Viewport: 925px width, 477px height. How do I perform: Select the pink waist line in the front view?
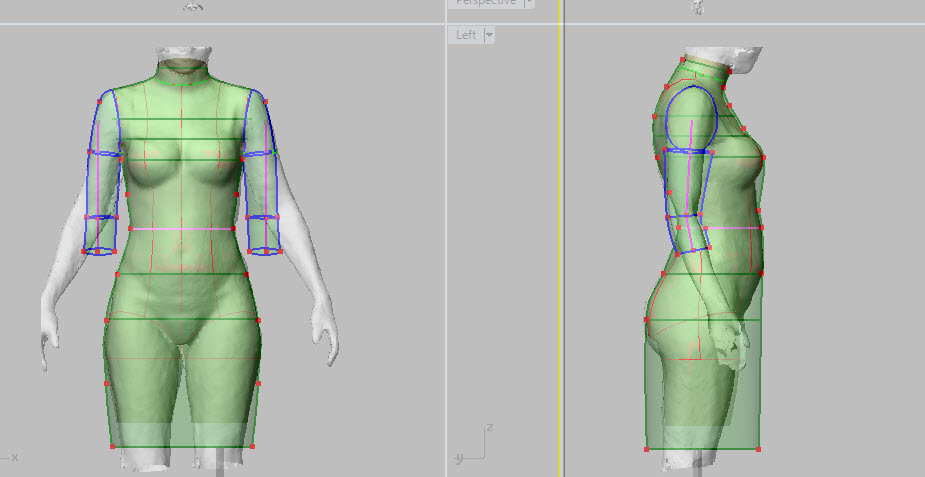pyautogui.click(x=182, y=229)
